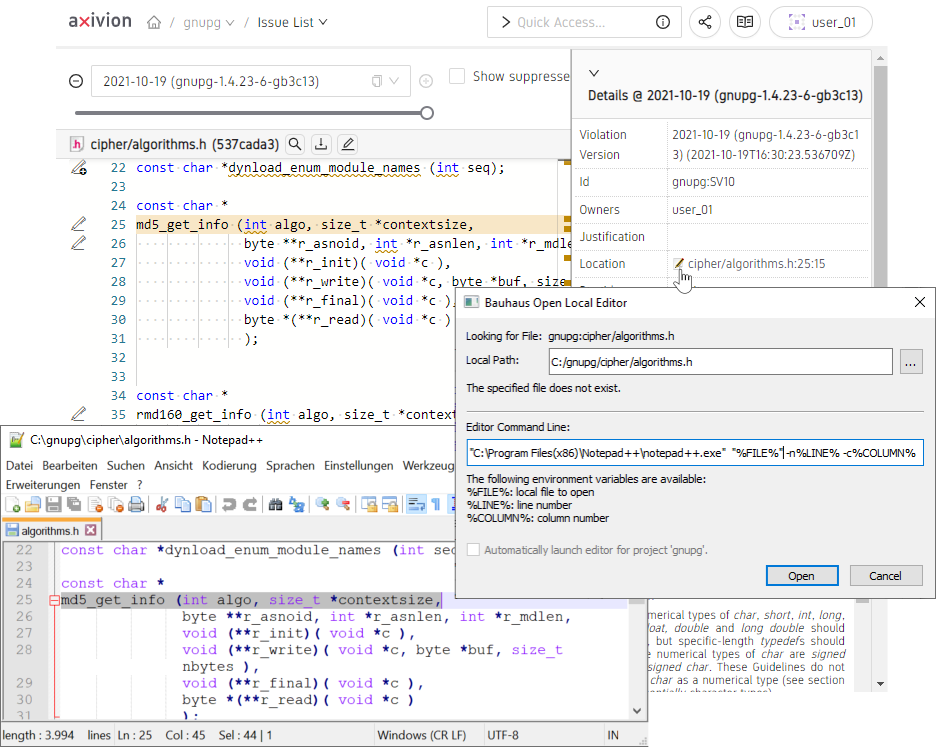Click the Save All icon in Notepad++ toolbar

[x=74, y=505]
